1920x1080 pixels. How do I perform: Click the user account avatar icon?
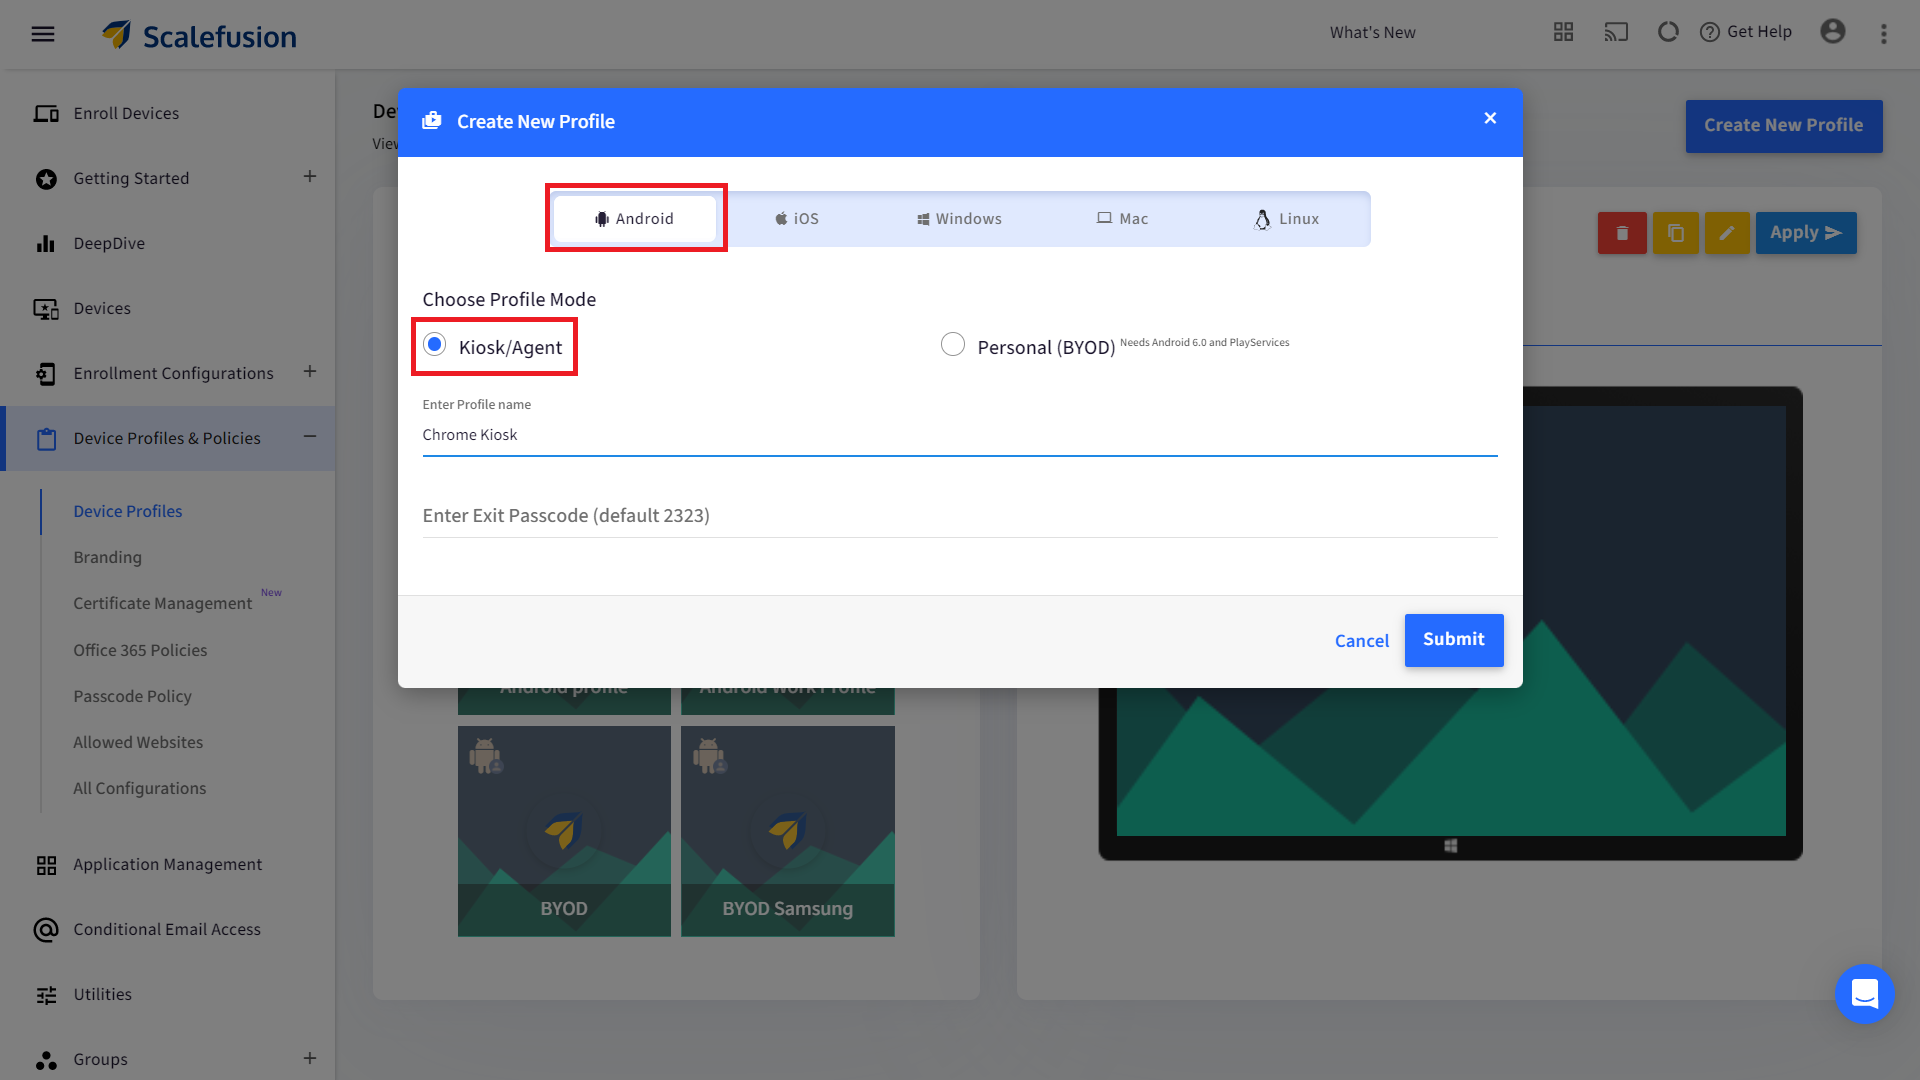click(x=1832, y=32)
